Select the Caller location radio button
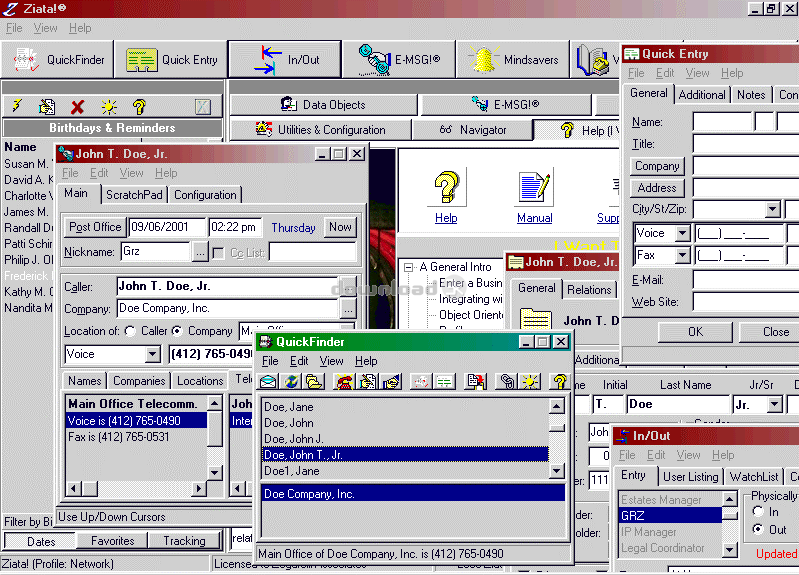The image size is (799, 575). [130, 331]
